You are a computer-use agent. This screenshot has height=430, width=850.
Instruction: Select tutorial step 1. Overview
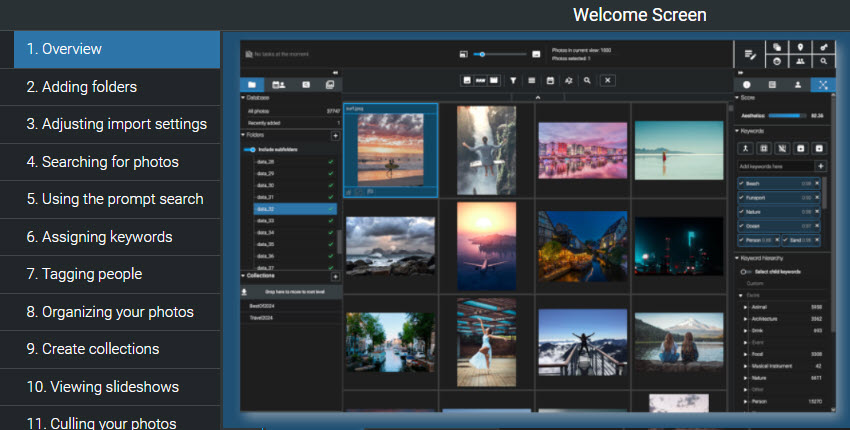(x=117, y=49)
